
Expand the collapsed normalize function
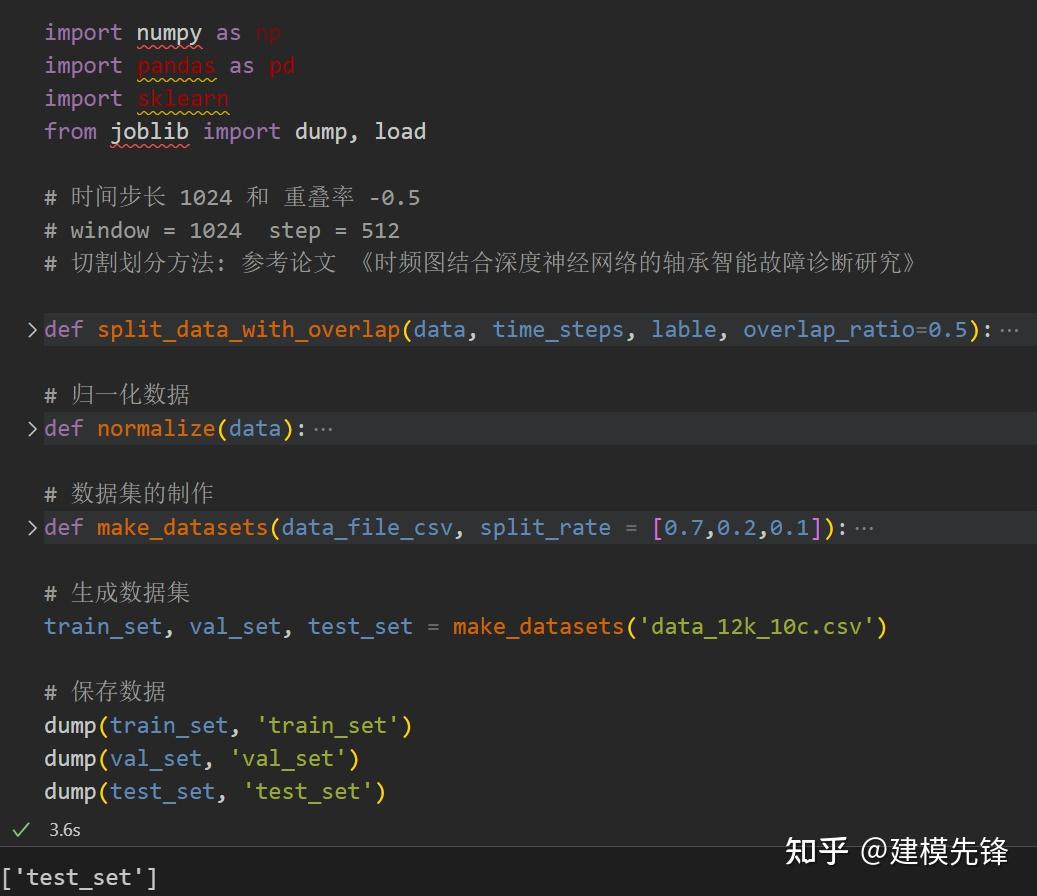click(30, 427)
